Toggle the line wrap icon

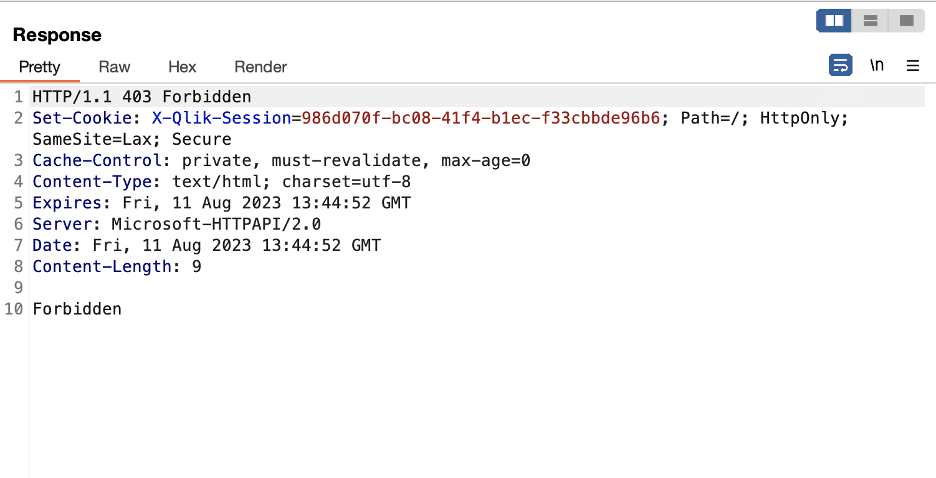(840, 65)
